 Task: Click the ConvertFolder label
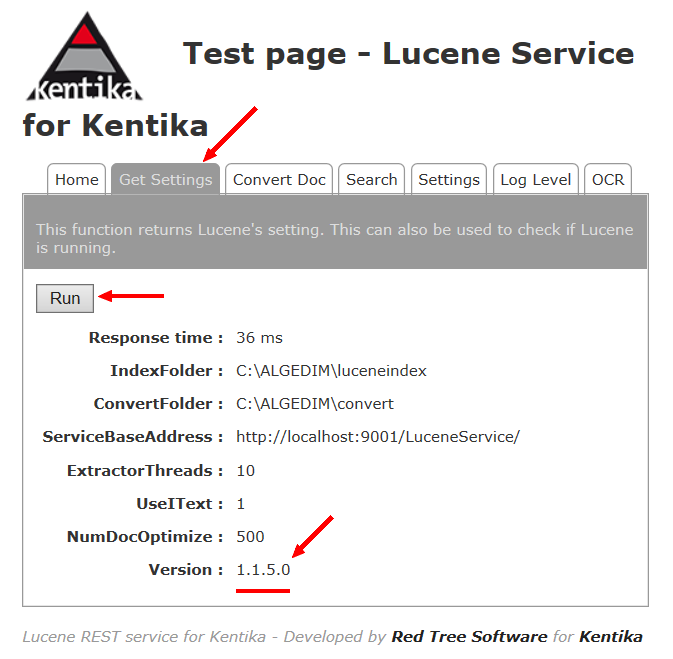158,404
